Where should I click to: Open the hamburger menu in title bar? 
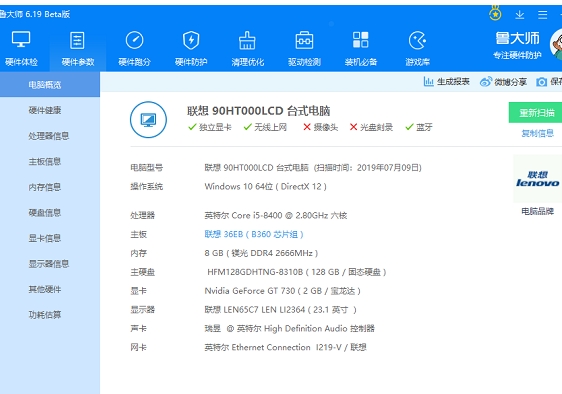(543, 15)
